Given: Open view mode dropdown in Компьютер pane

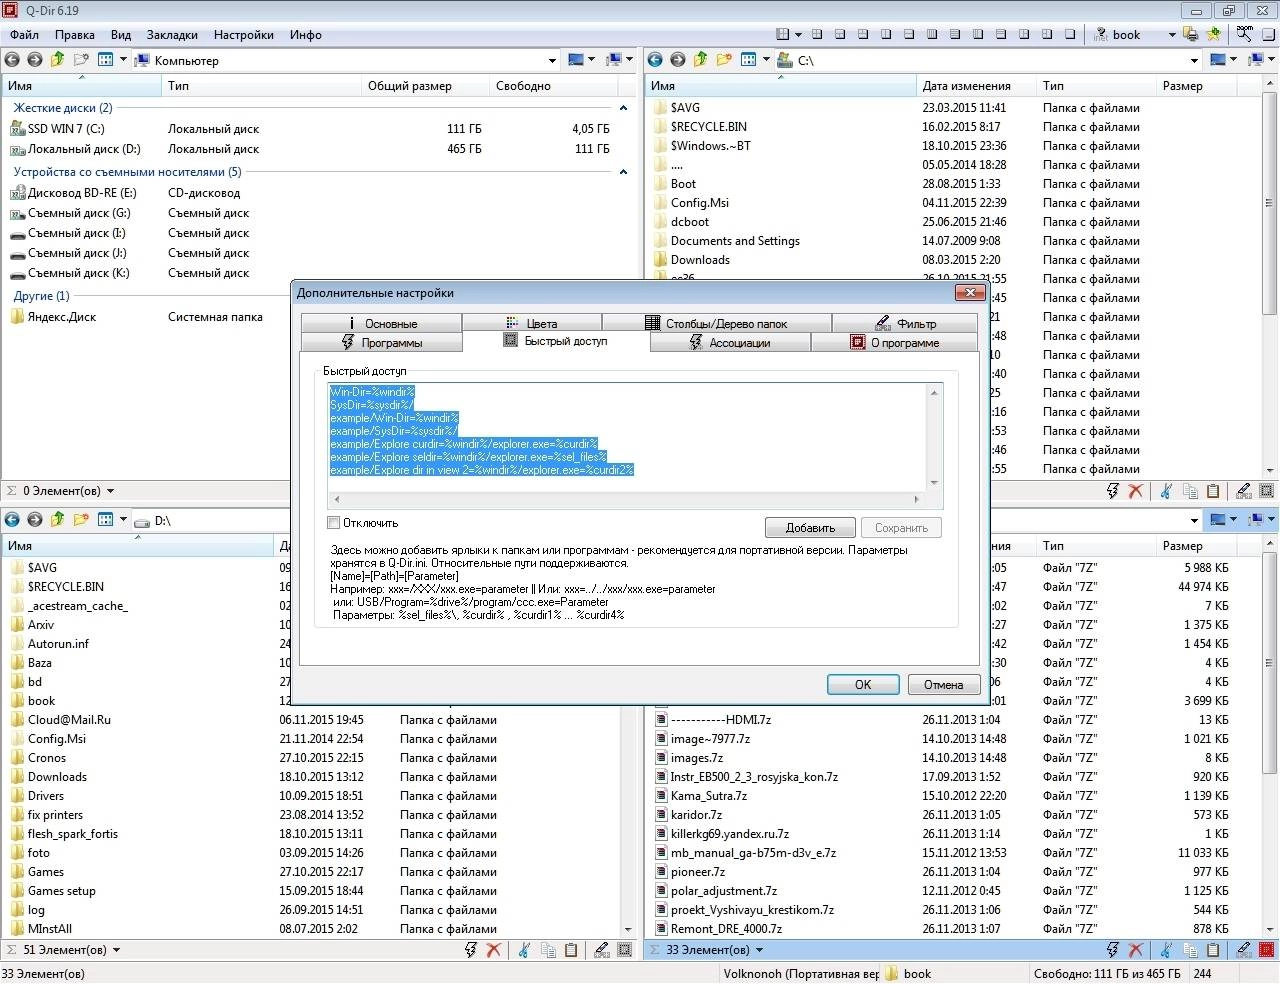Looking at the screenshot, I should pyautogui.click(x=123, y=60).
